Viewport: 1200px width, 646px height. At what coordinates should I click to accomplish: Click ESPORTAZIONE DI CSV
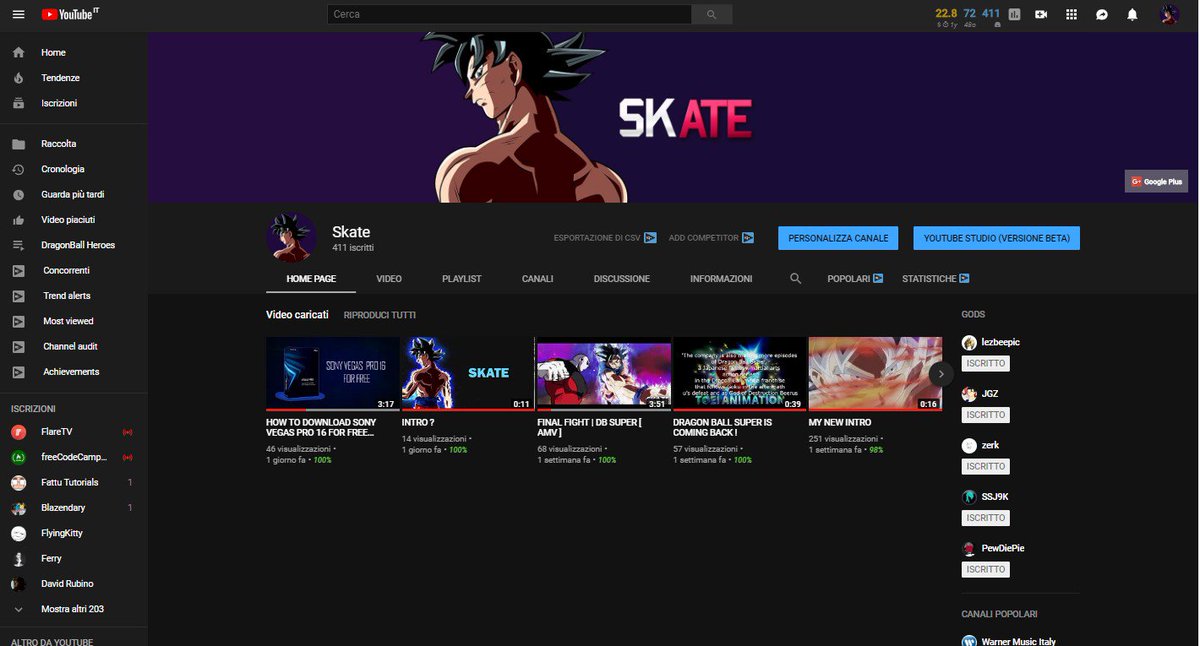coord(605,238)
